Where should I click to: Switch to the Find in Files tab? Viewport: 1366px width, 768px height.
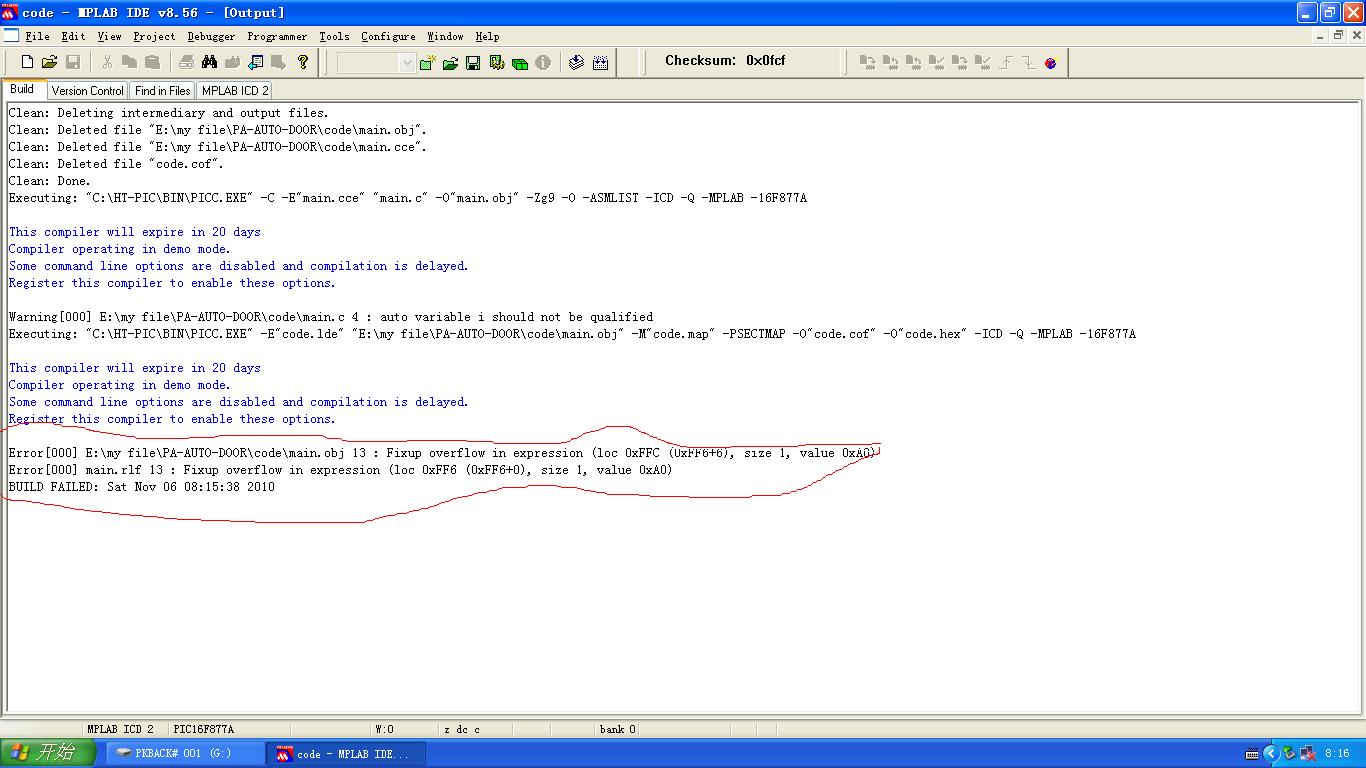point(162,90)
